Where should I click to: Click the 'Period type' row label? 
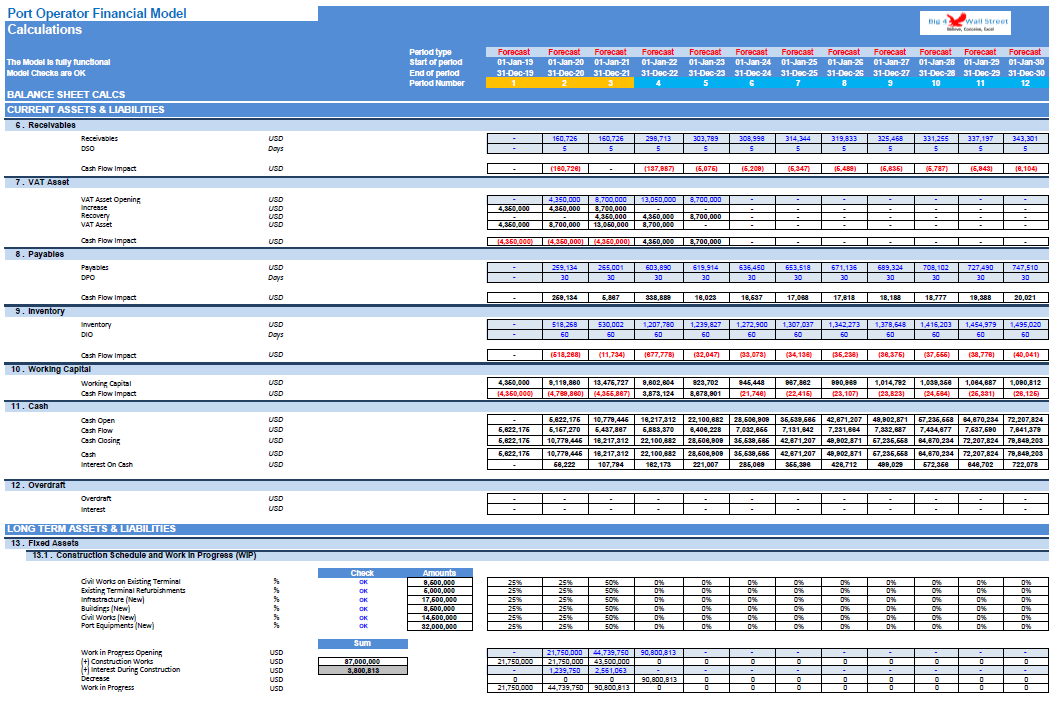430,52
